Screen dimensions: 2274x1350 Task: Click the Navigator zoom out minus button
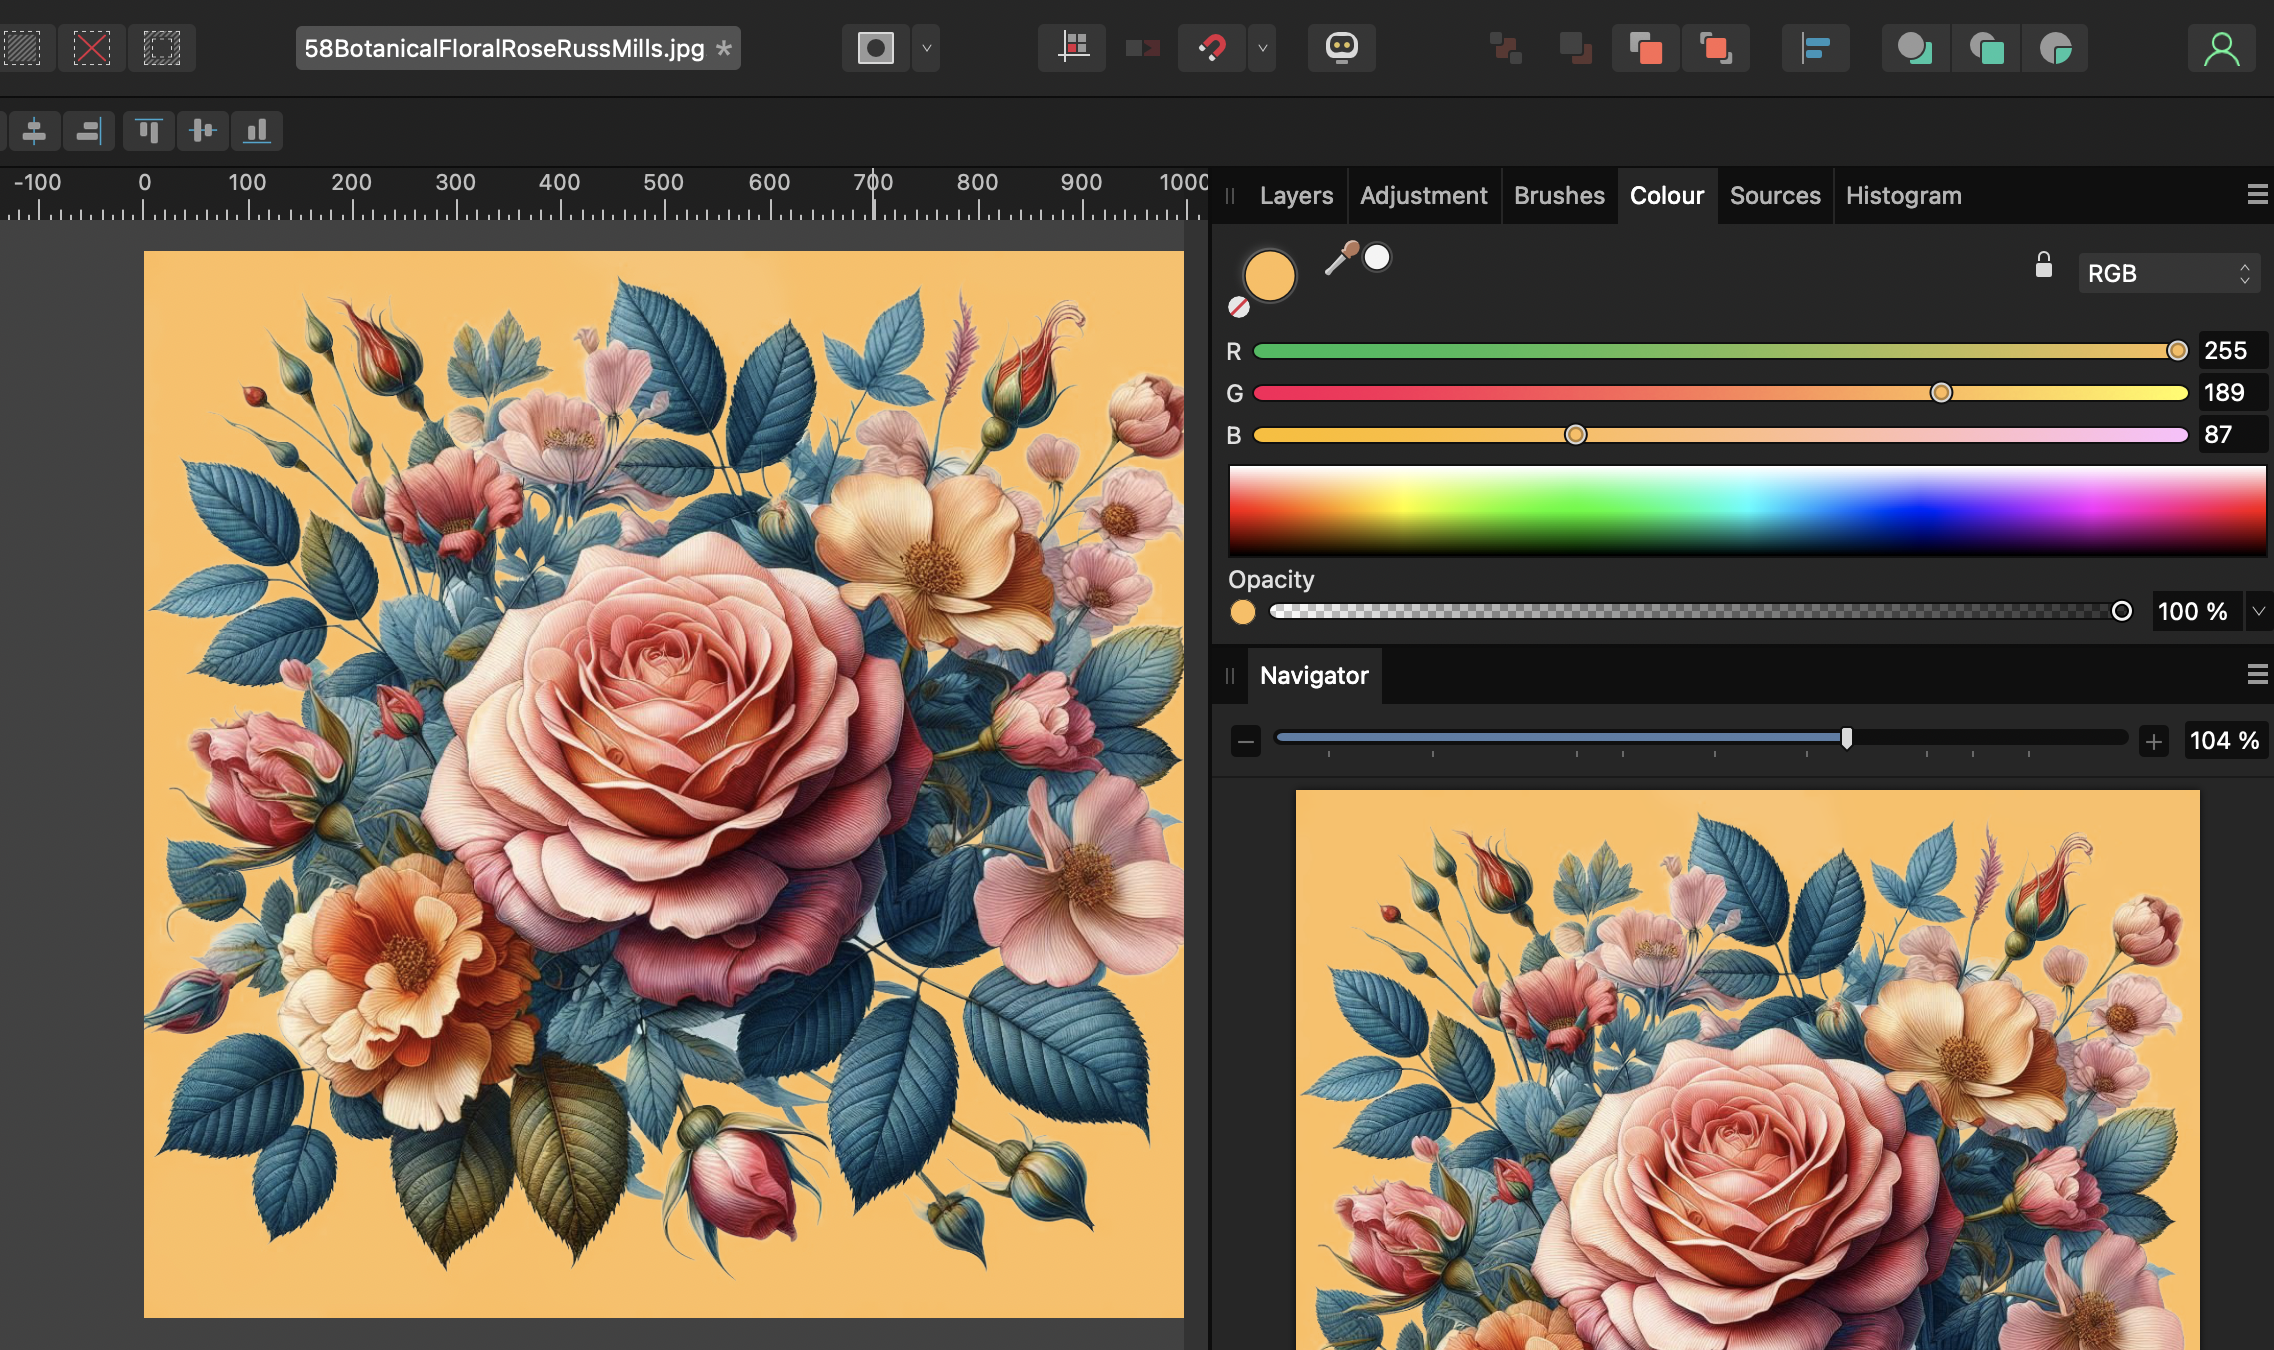point(1245,741)
